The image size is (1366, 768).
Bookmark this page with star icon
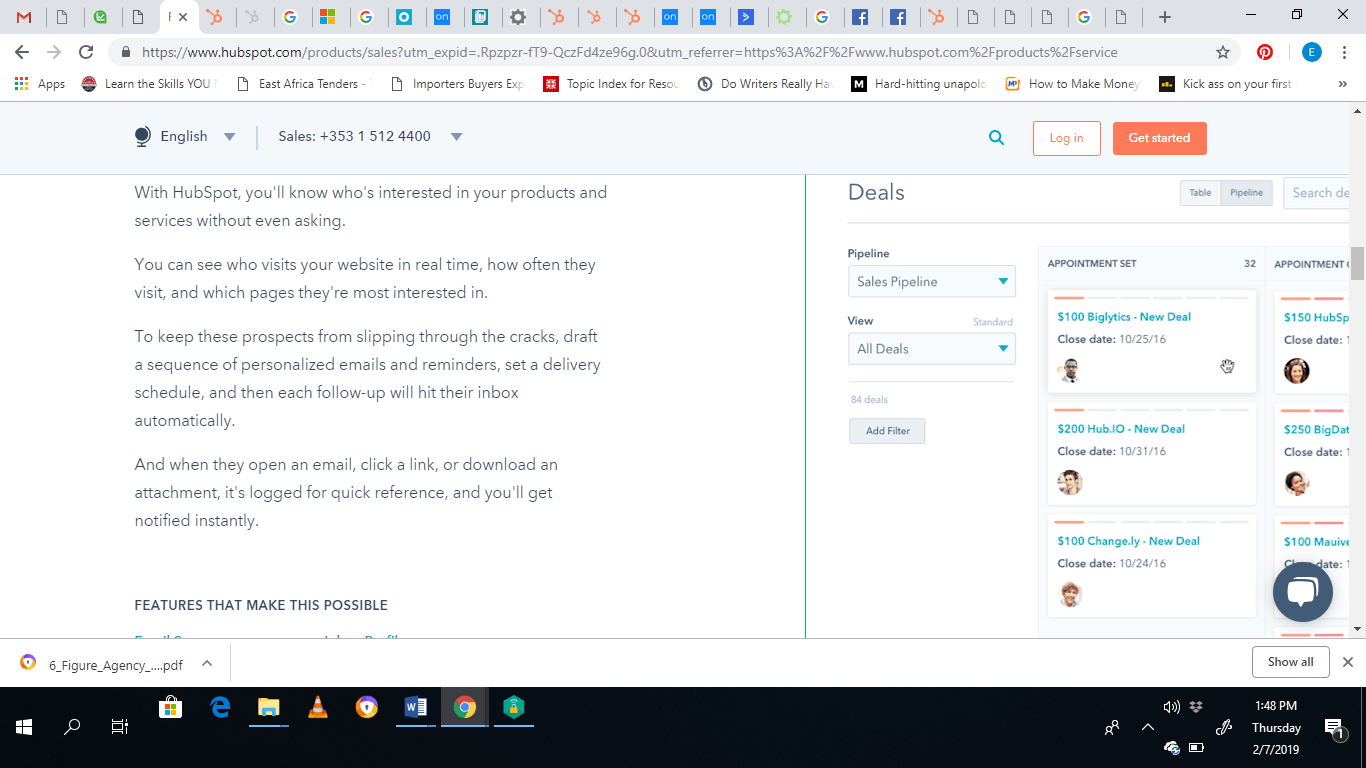pos(1222,52)
